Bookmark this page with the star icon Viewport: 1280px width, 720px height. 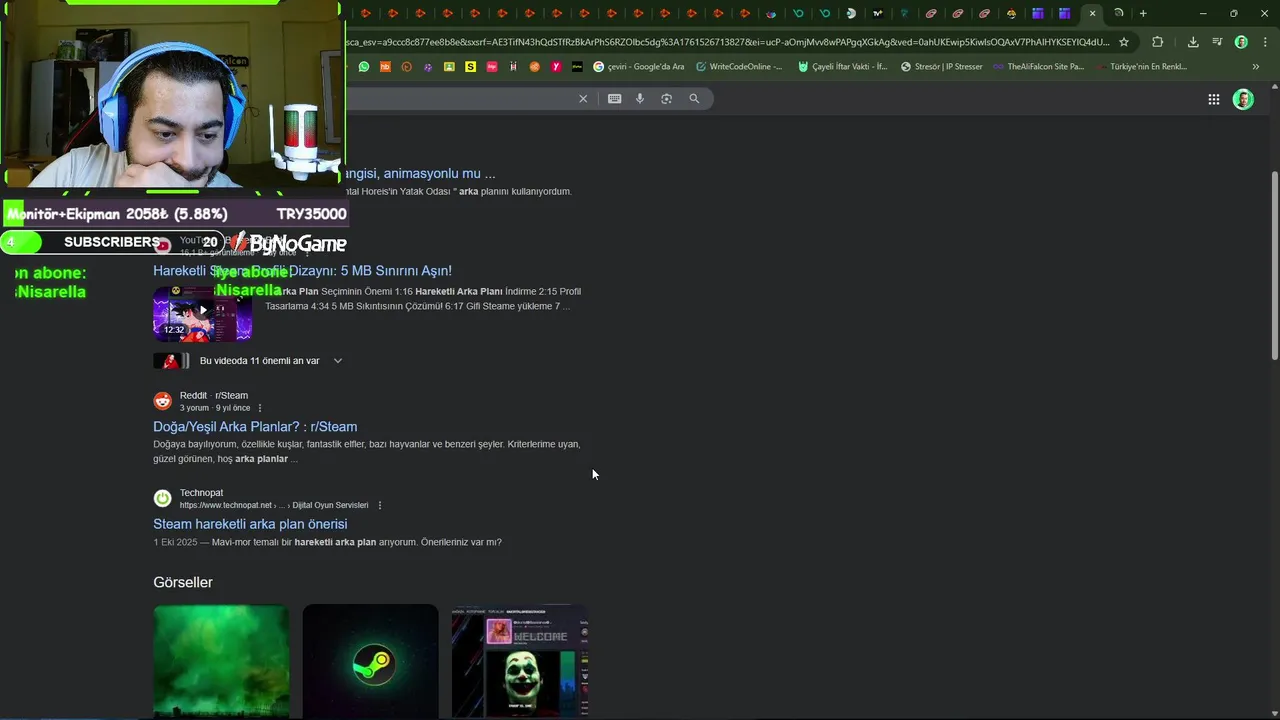pos(1124,42)
